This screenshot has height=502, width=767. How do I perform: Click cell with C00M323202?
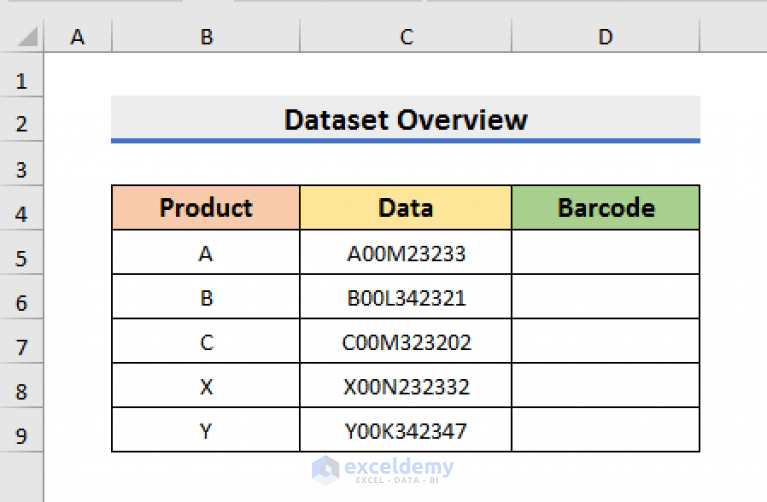point(406,342)
